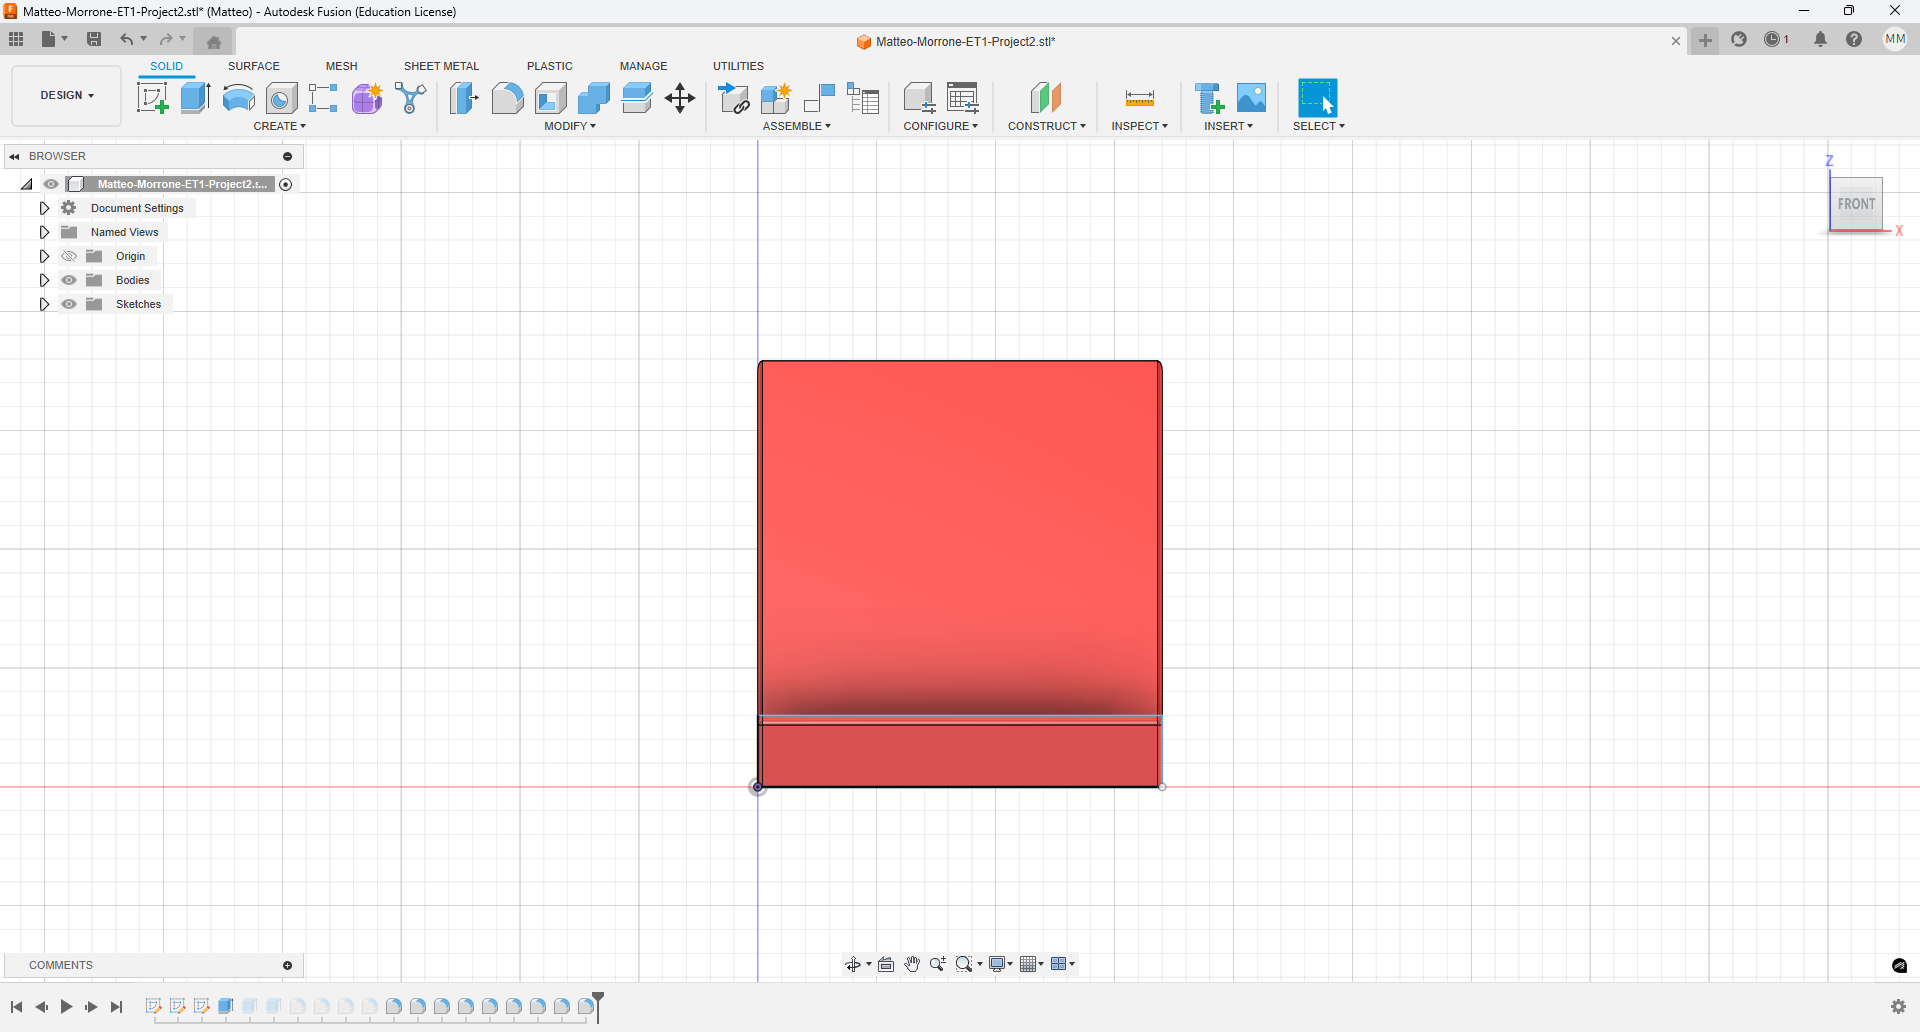Open the Assemble menu
Image resolution: width=1920 pixels, height=1032 pixels.
[x=796, y=126]
